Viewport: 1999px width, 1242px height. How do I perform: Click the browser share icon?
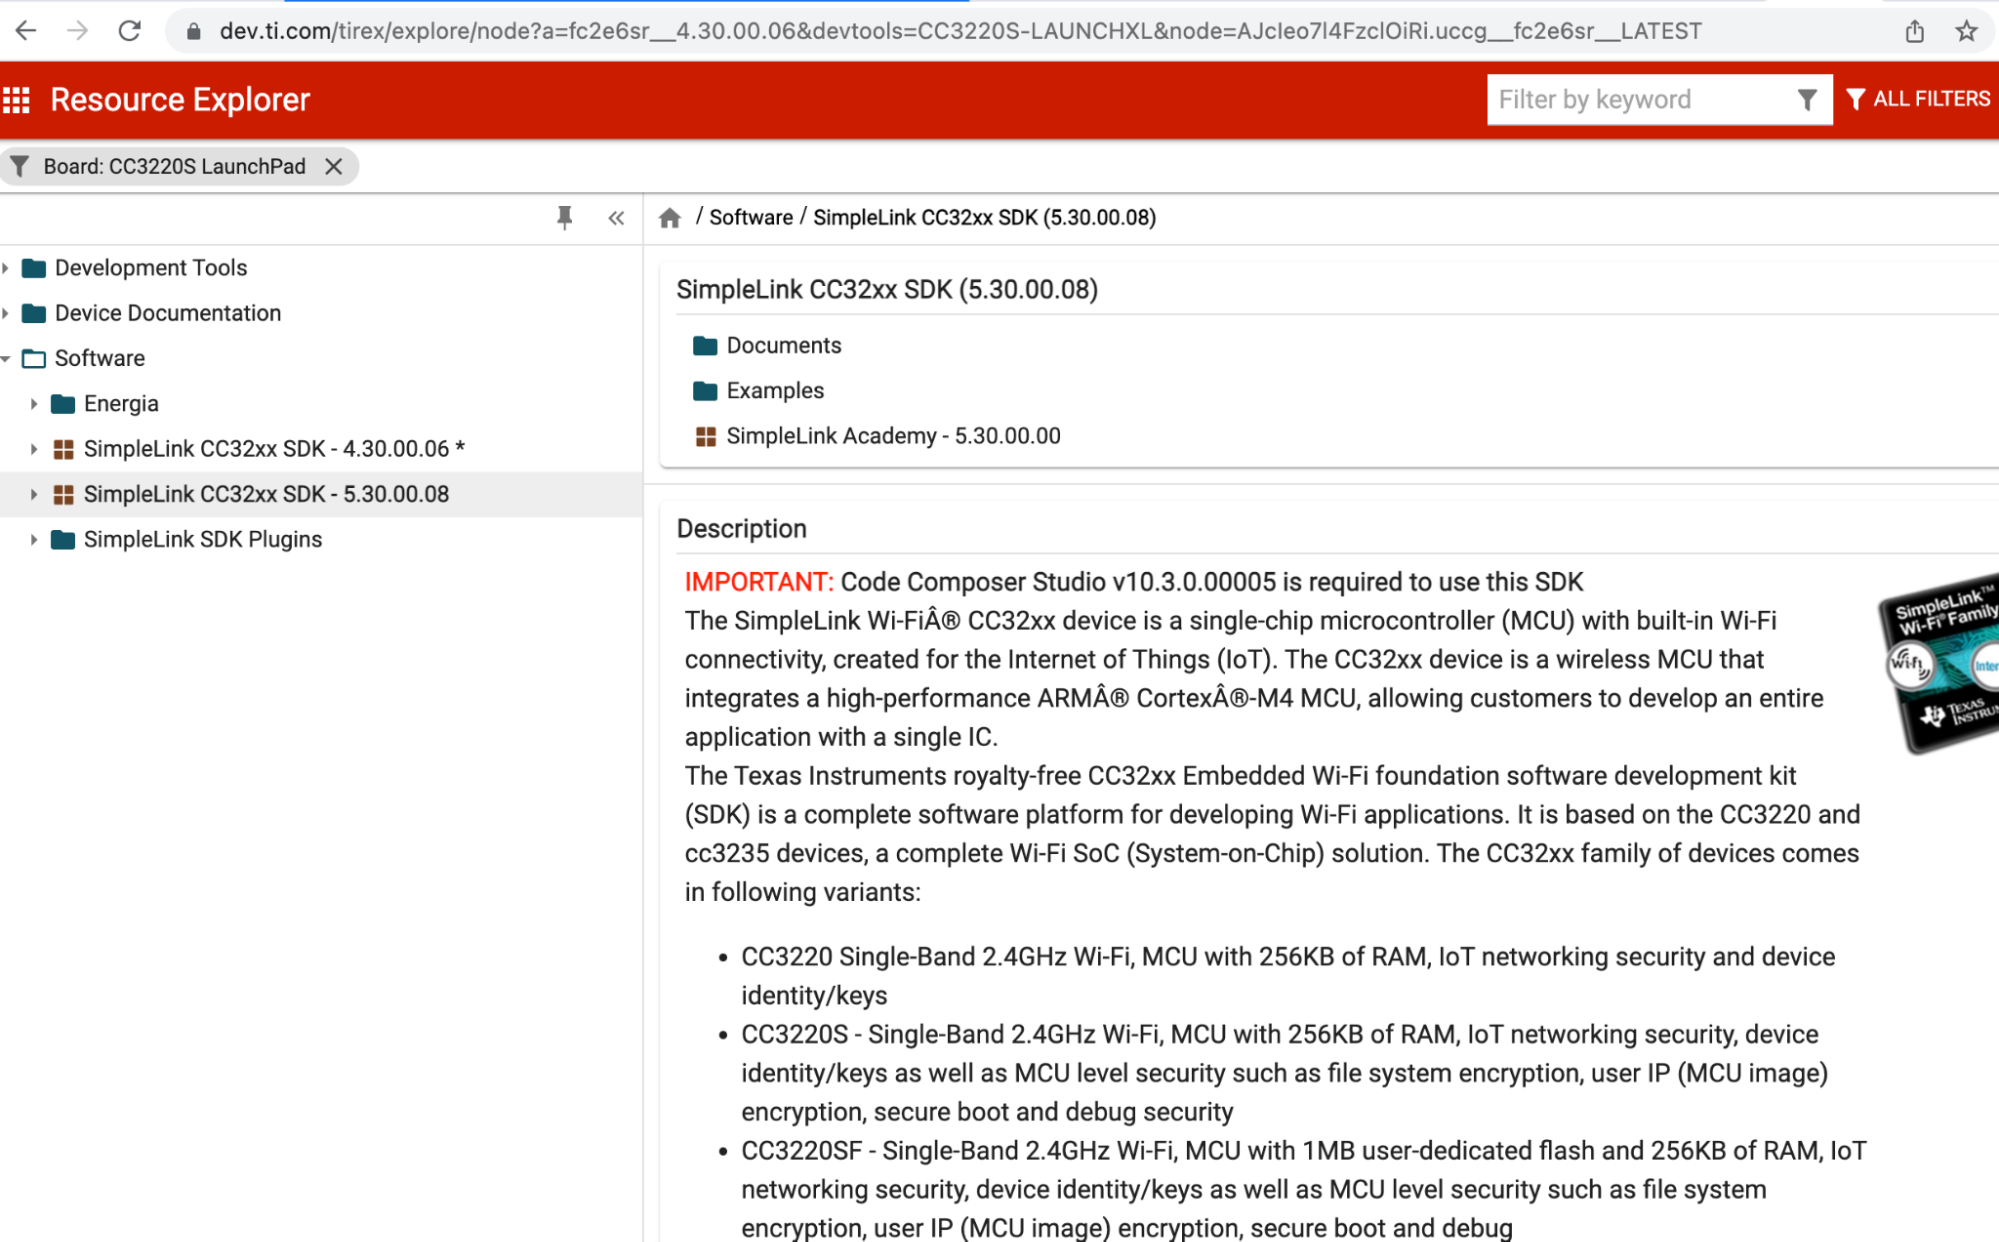[1914, 31]
